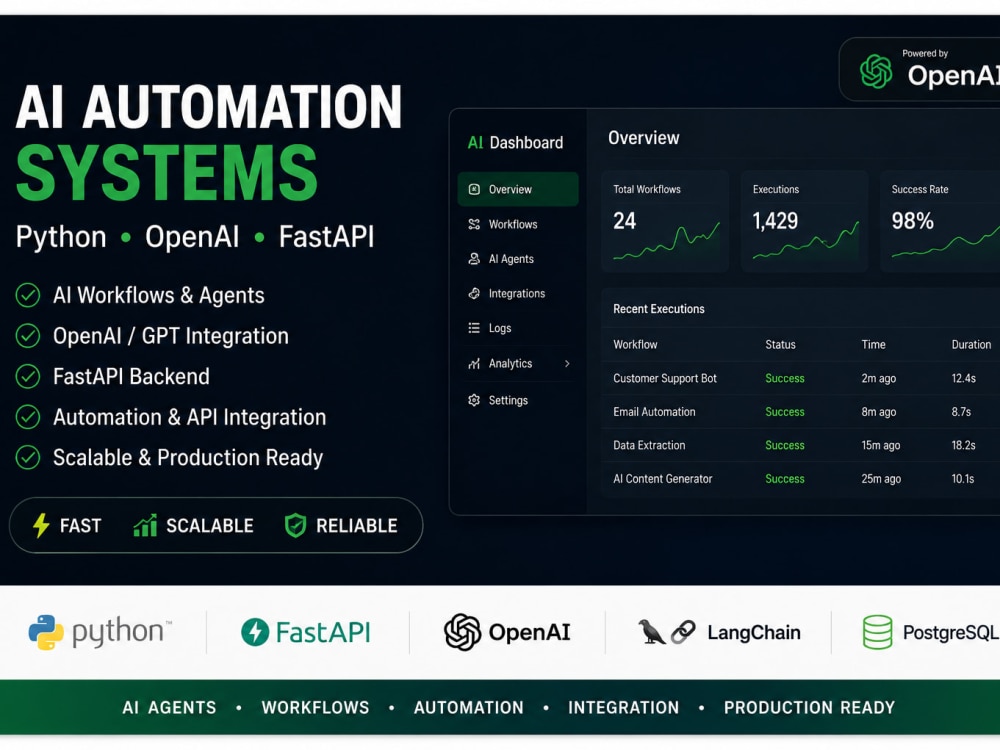Viewport: 1000px width, 750px height.
Task: Select the Customer Support Bot row
Action: [x=800, y=378]
